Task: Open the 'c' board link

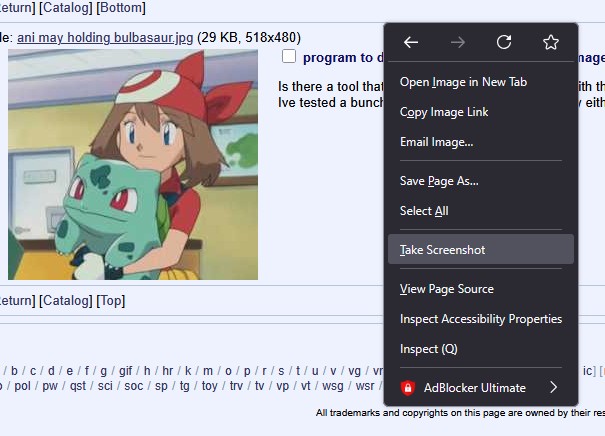Action: click(x=33, y=371)
